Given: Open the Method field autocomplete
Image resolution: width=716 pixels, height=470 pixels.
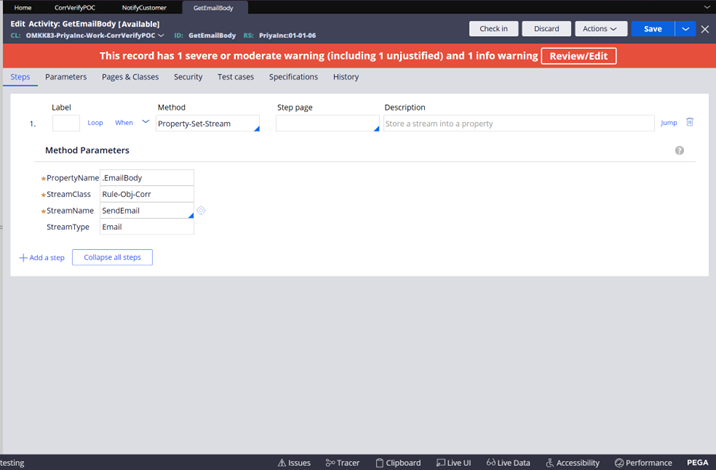Looking at the screenshot, I should pos(257,129).
